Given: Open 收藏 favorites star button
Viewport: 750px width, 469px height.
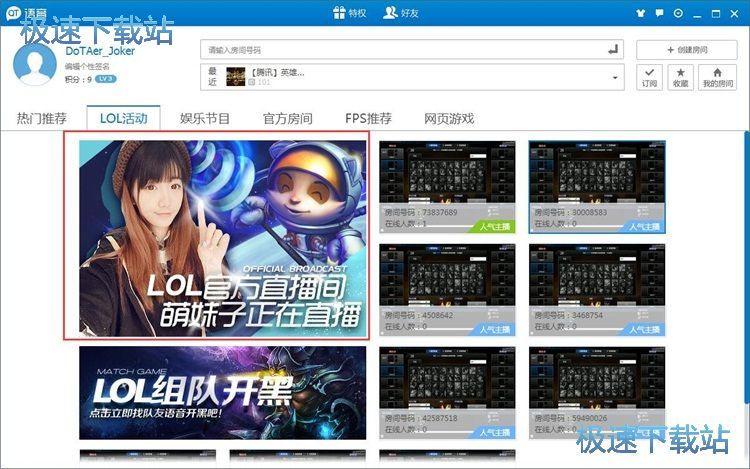Looking at the screenshot, I should (680, 77).
